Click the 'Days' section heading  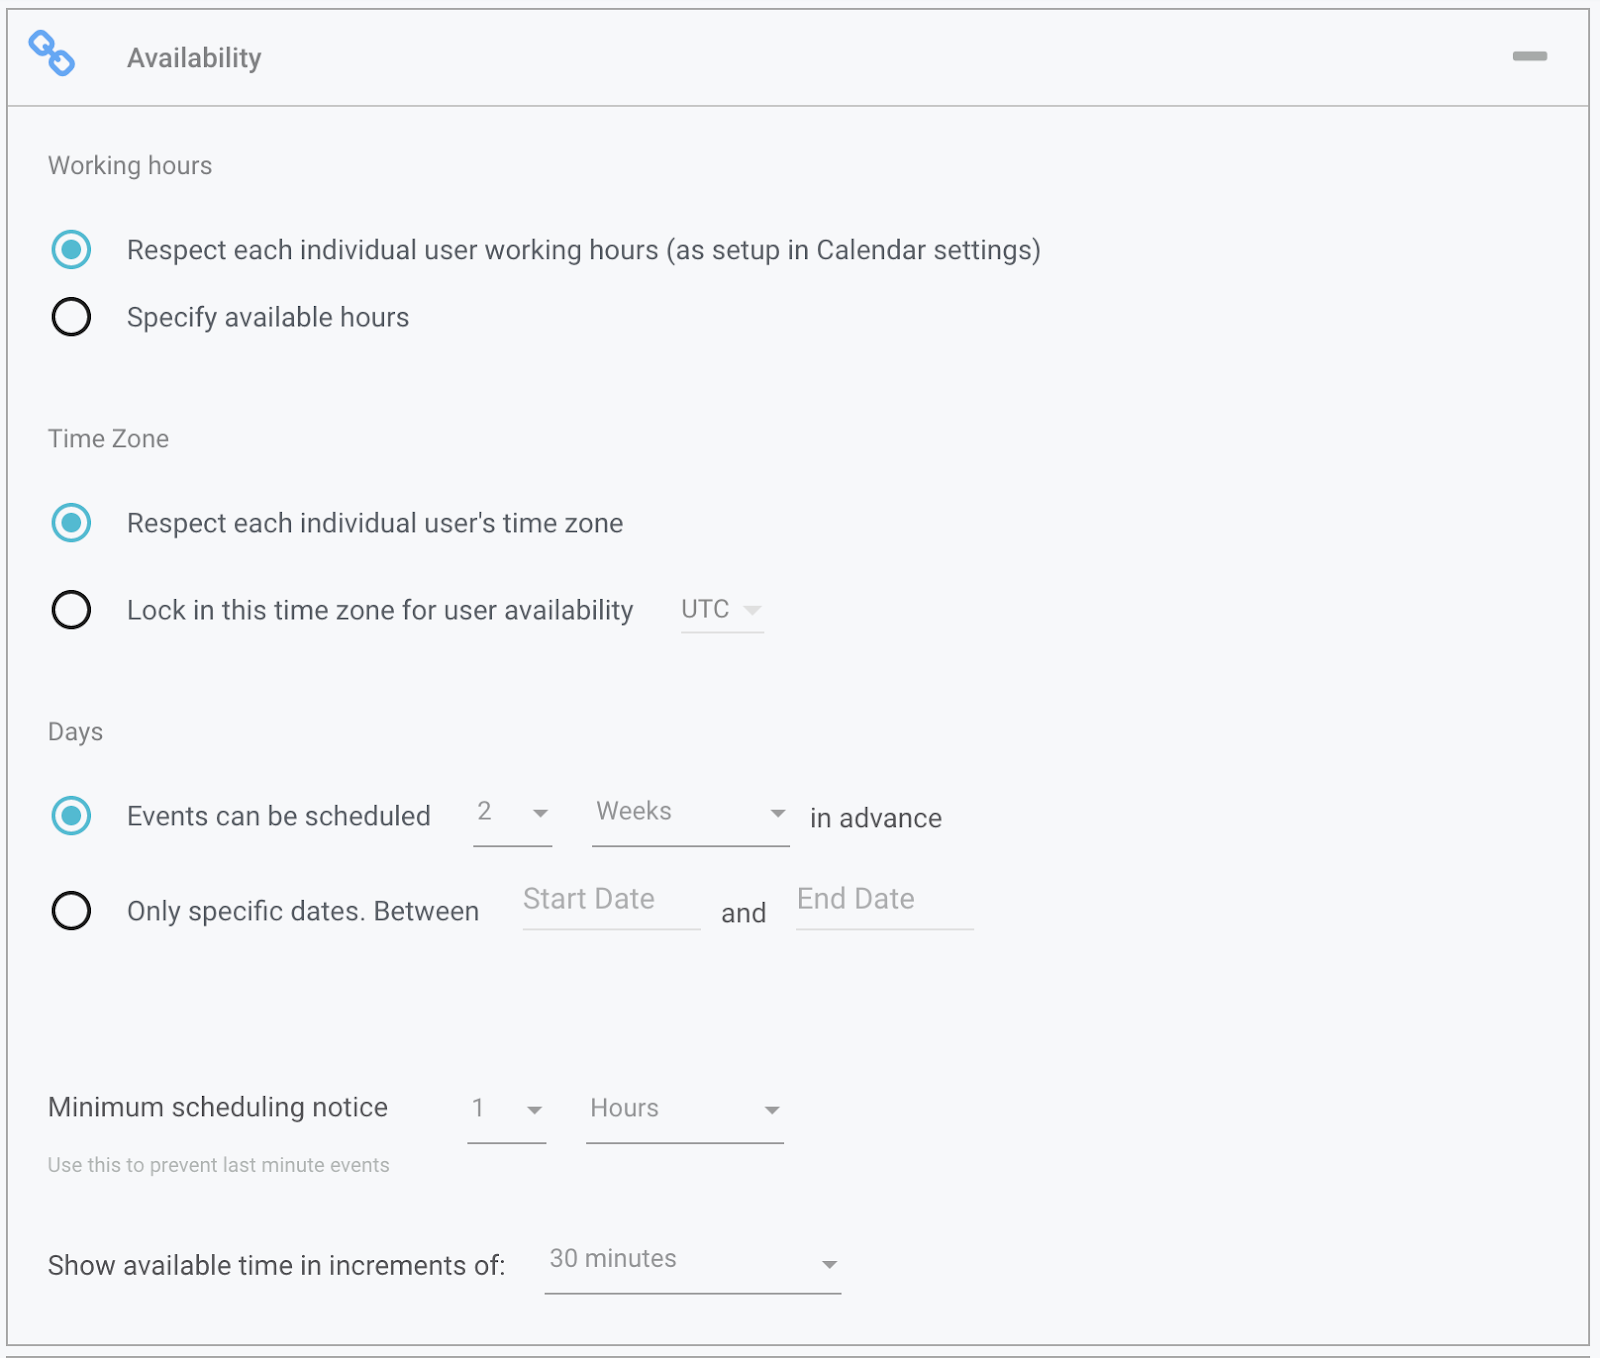tap(75, 731)
